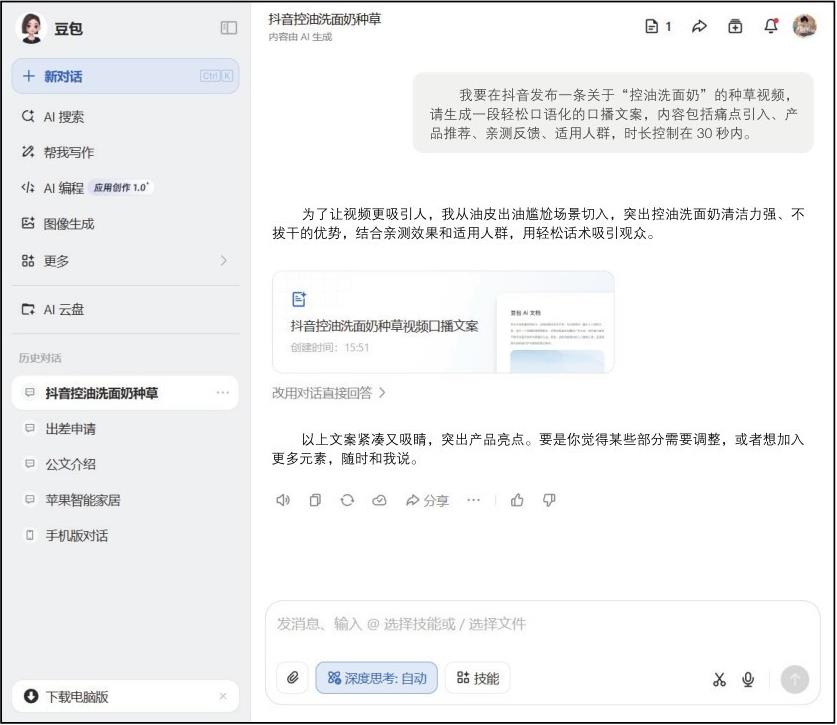Start voice input with microphone icon
The height and width of the screenshot is (725, 837).
(748, 680)
